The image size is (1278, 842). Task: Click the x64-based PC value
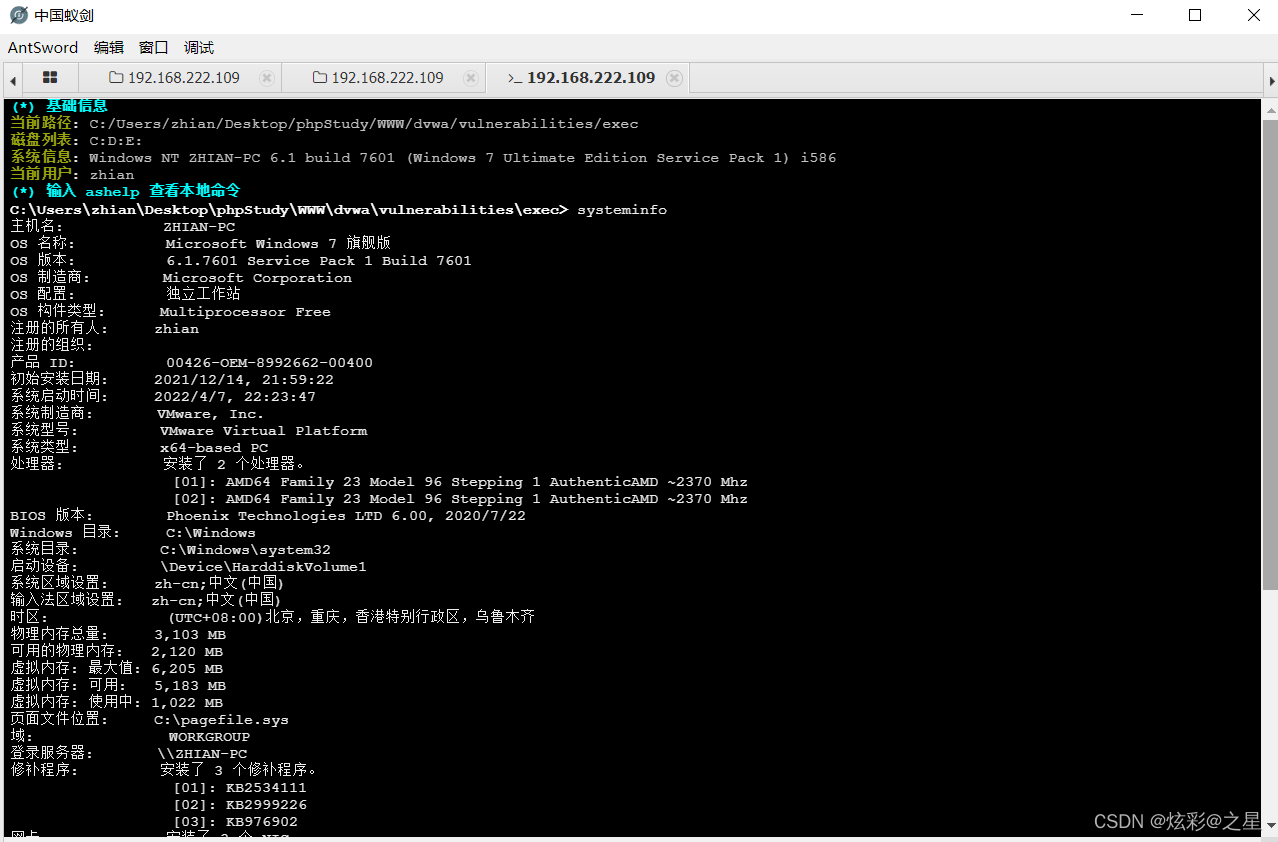pos(214,448)
